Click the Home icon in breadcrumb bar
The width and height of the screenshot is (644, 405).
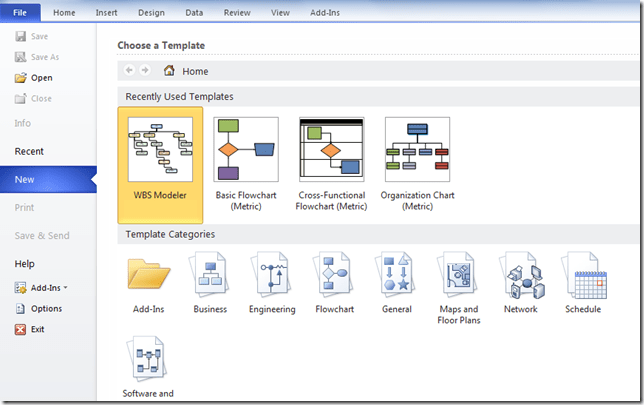pyautogui.click(x=169, y=71)
